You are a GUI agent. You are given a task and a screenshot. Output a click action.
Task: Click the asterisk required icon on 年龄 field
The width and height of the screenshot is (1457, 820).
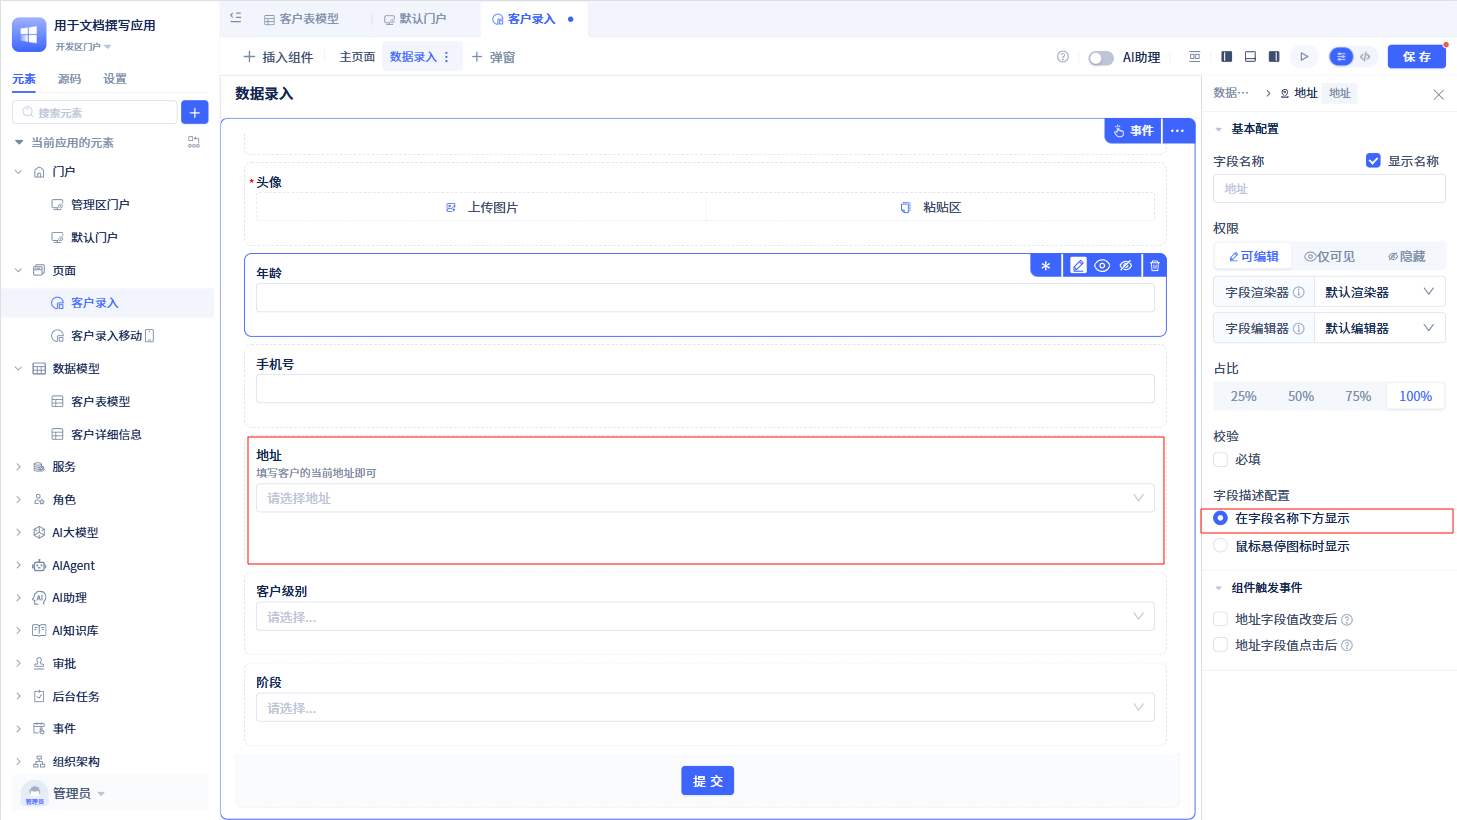(1046, 266)
